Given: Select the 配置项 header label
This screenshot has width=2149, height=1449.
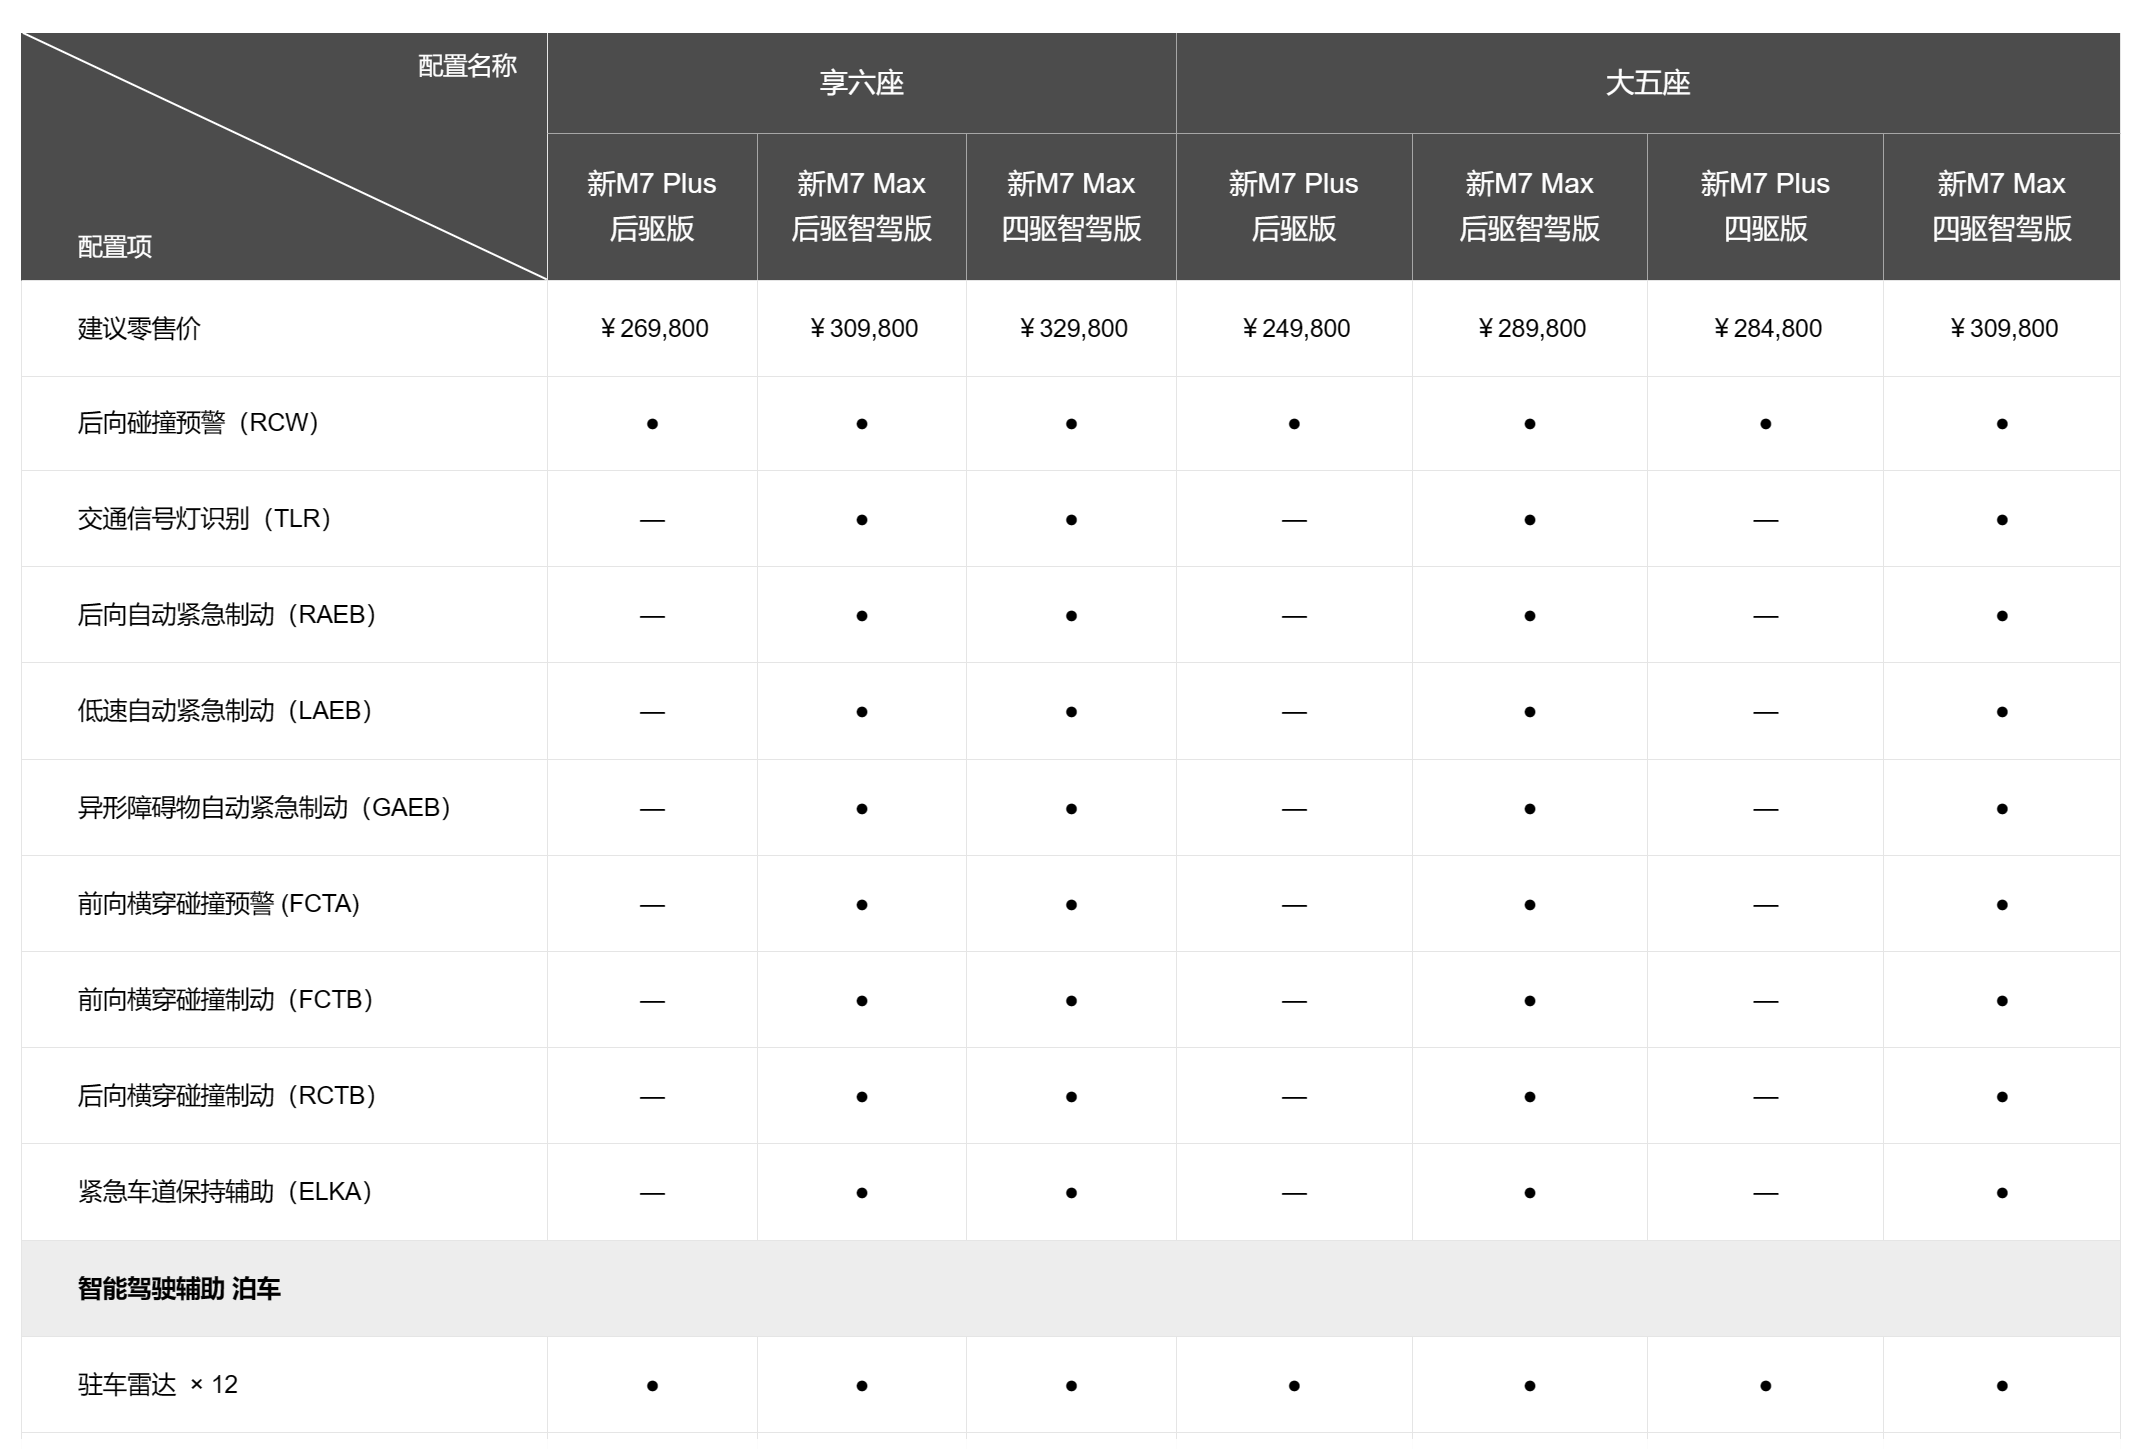Looking at the screenshot, I should (x=115, y=247).
